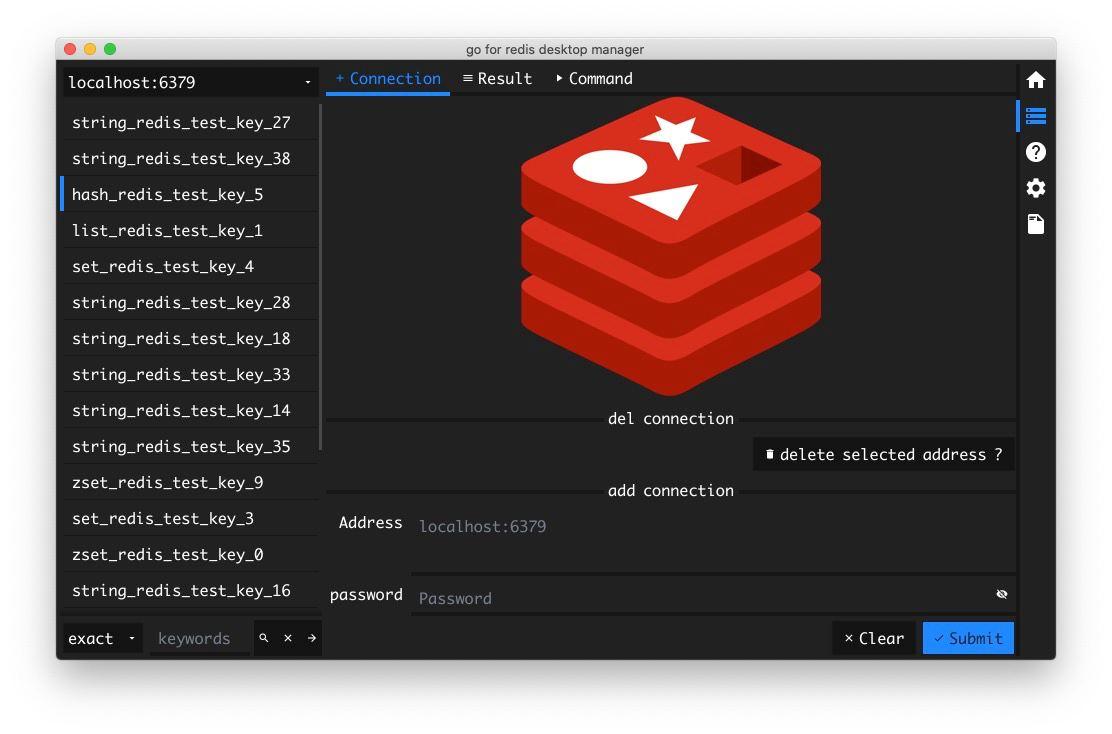Select key set_redis_test_key_3
The height and width of the screenshot is (734, 1112).
pyautogui.click(x=190, y=518)
